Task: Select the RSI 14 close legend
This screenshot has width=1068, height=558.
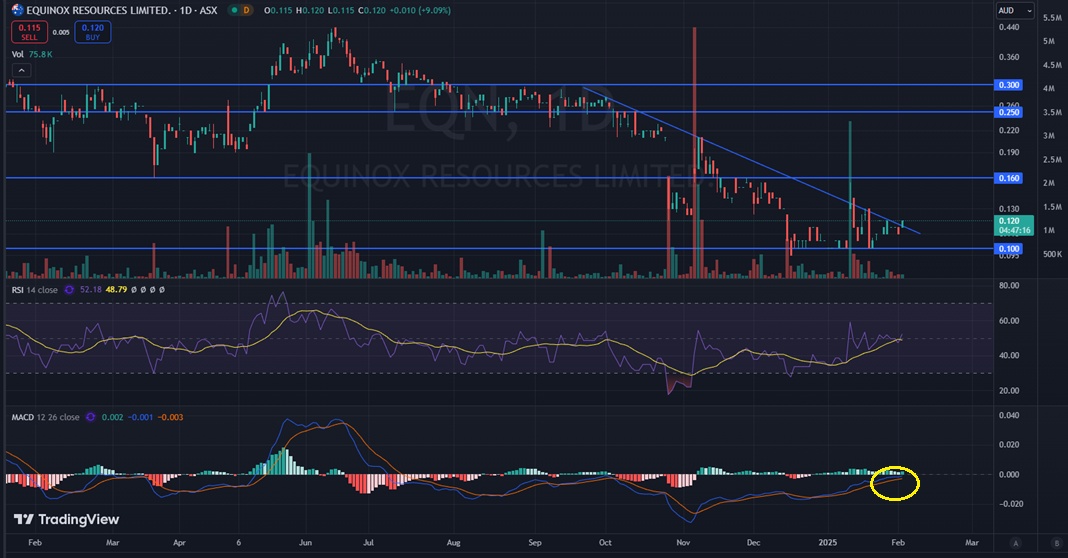Action: (34, 290)
